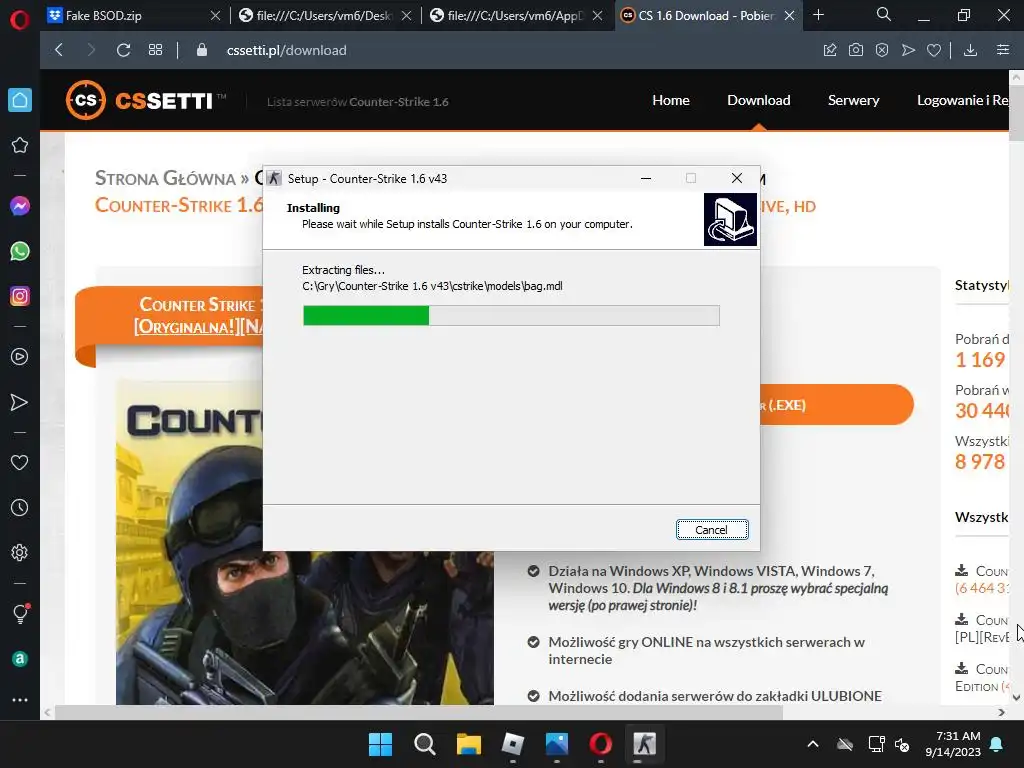Open Settings gear in Opera sidebar
1024x768 pixels.
[x=20, y=552]
